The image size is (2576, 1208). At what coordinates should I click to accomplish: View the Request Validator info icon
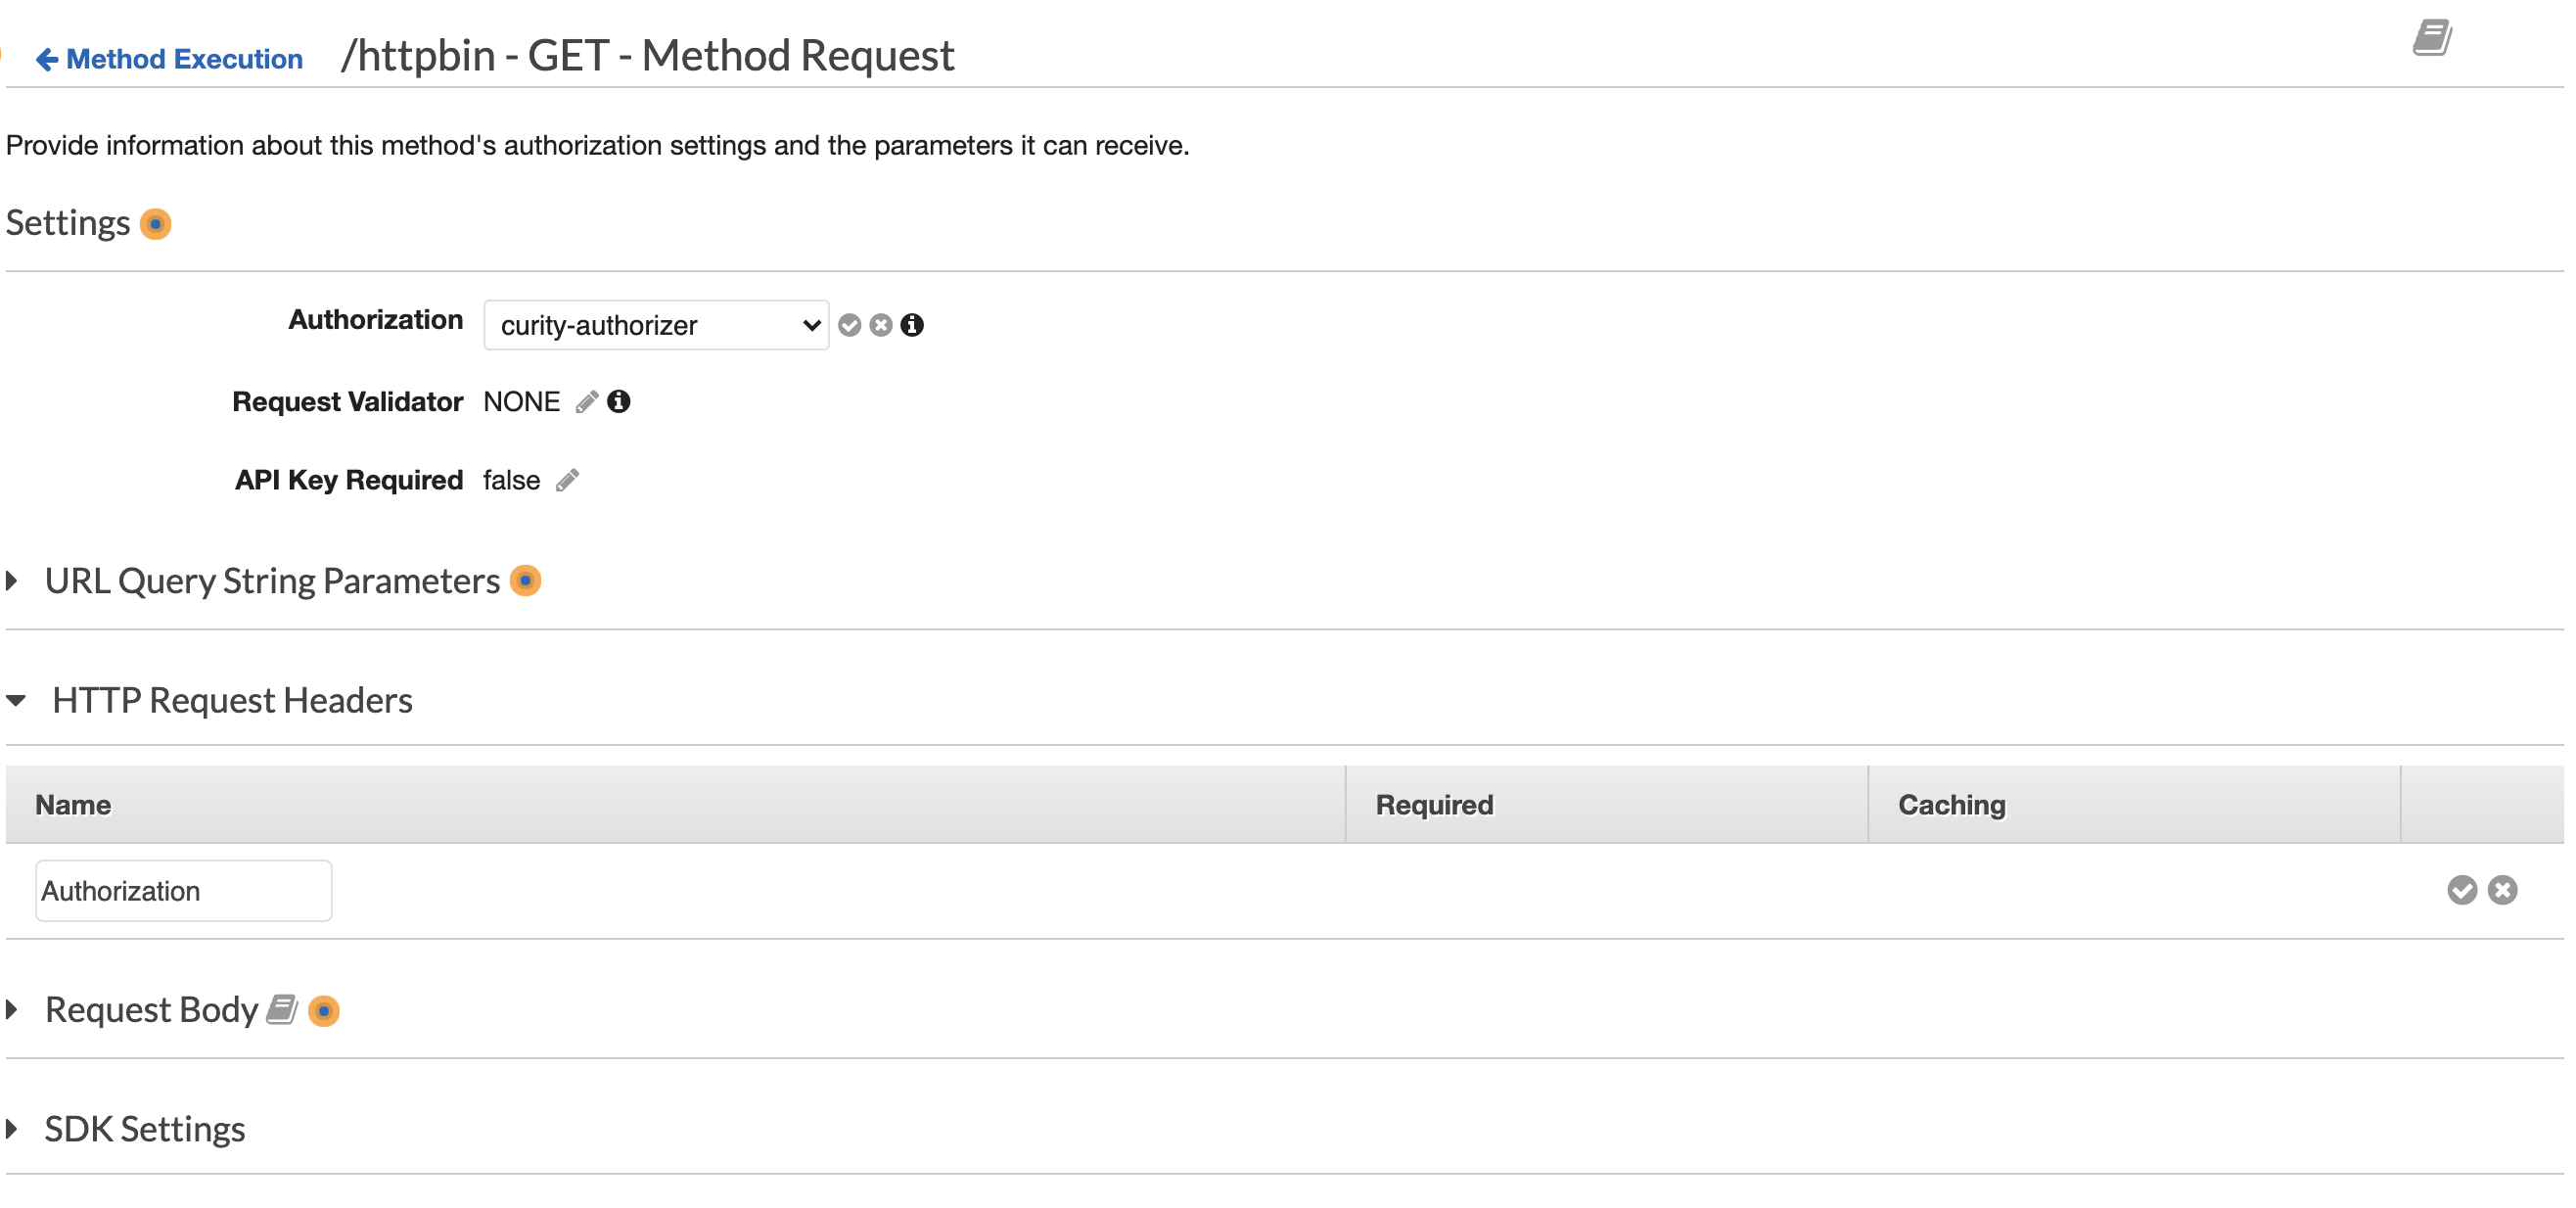pyautogui.click(x=618, y=401)
